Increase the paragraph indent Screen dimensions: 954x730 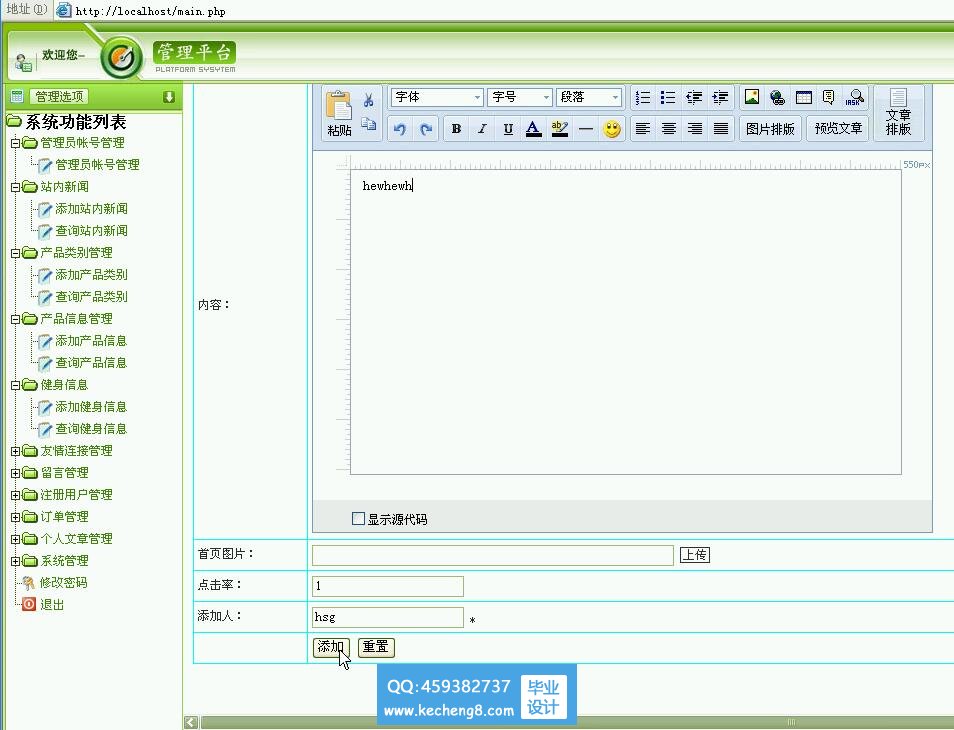720,97
